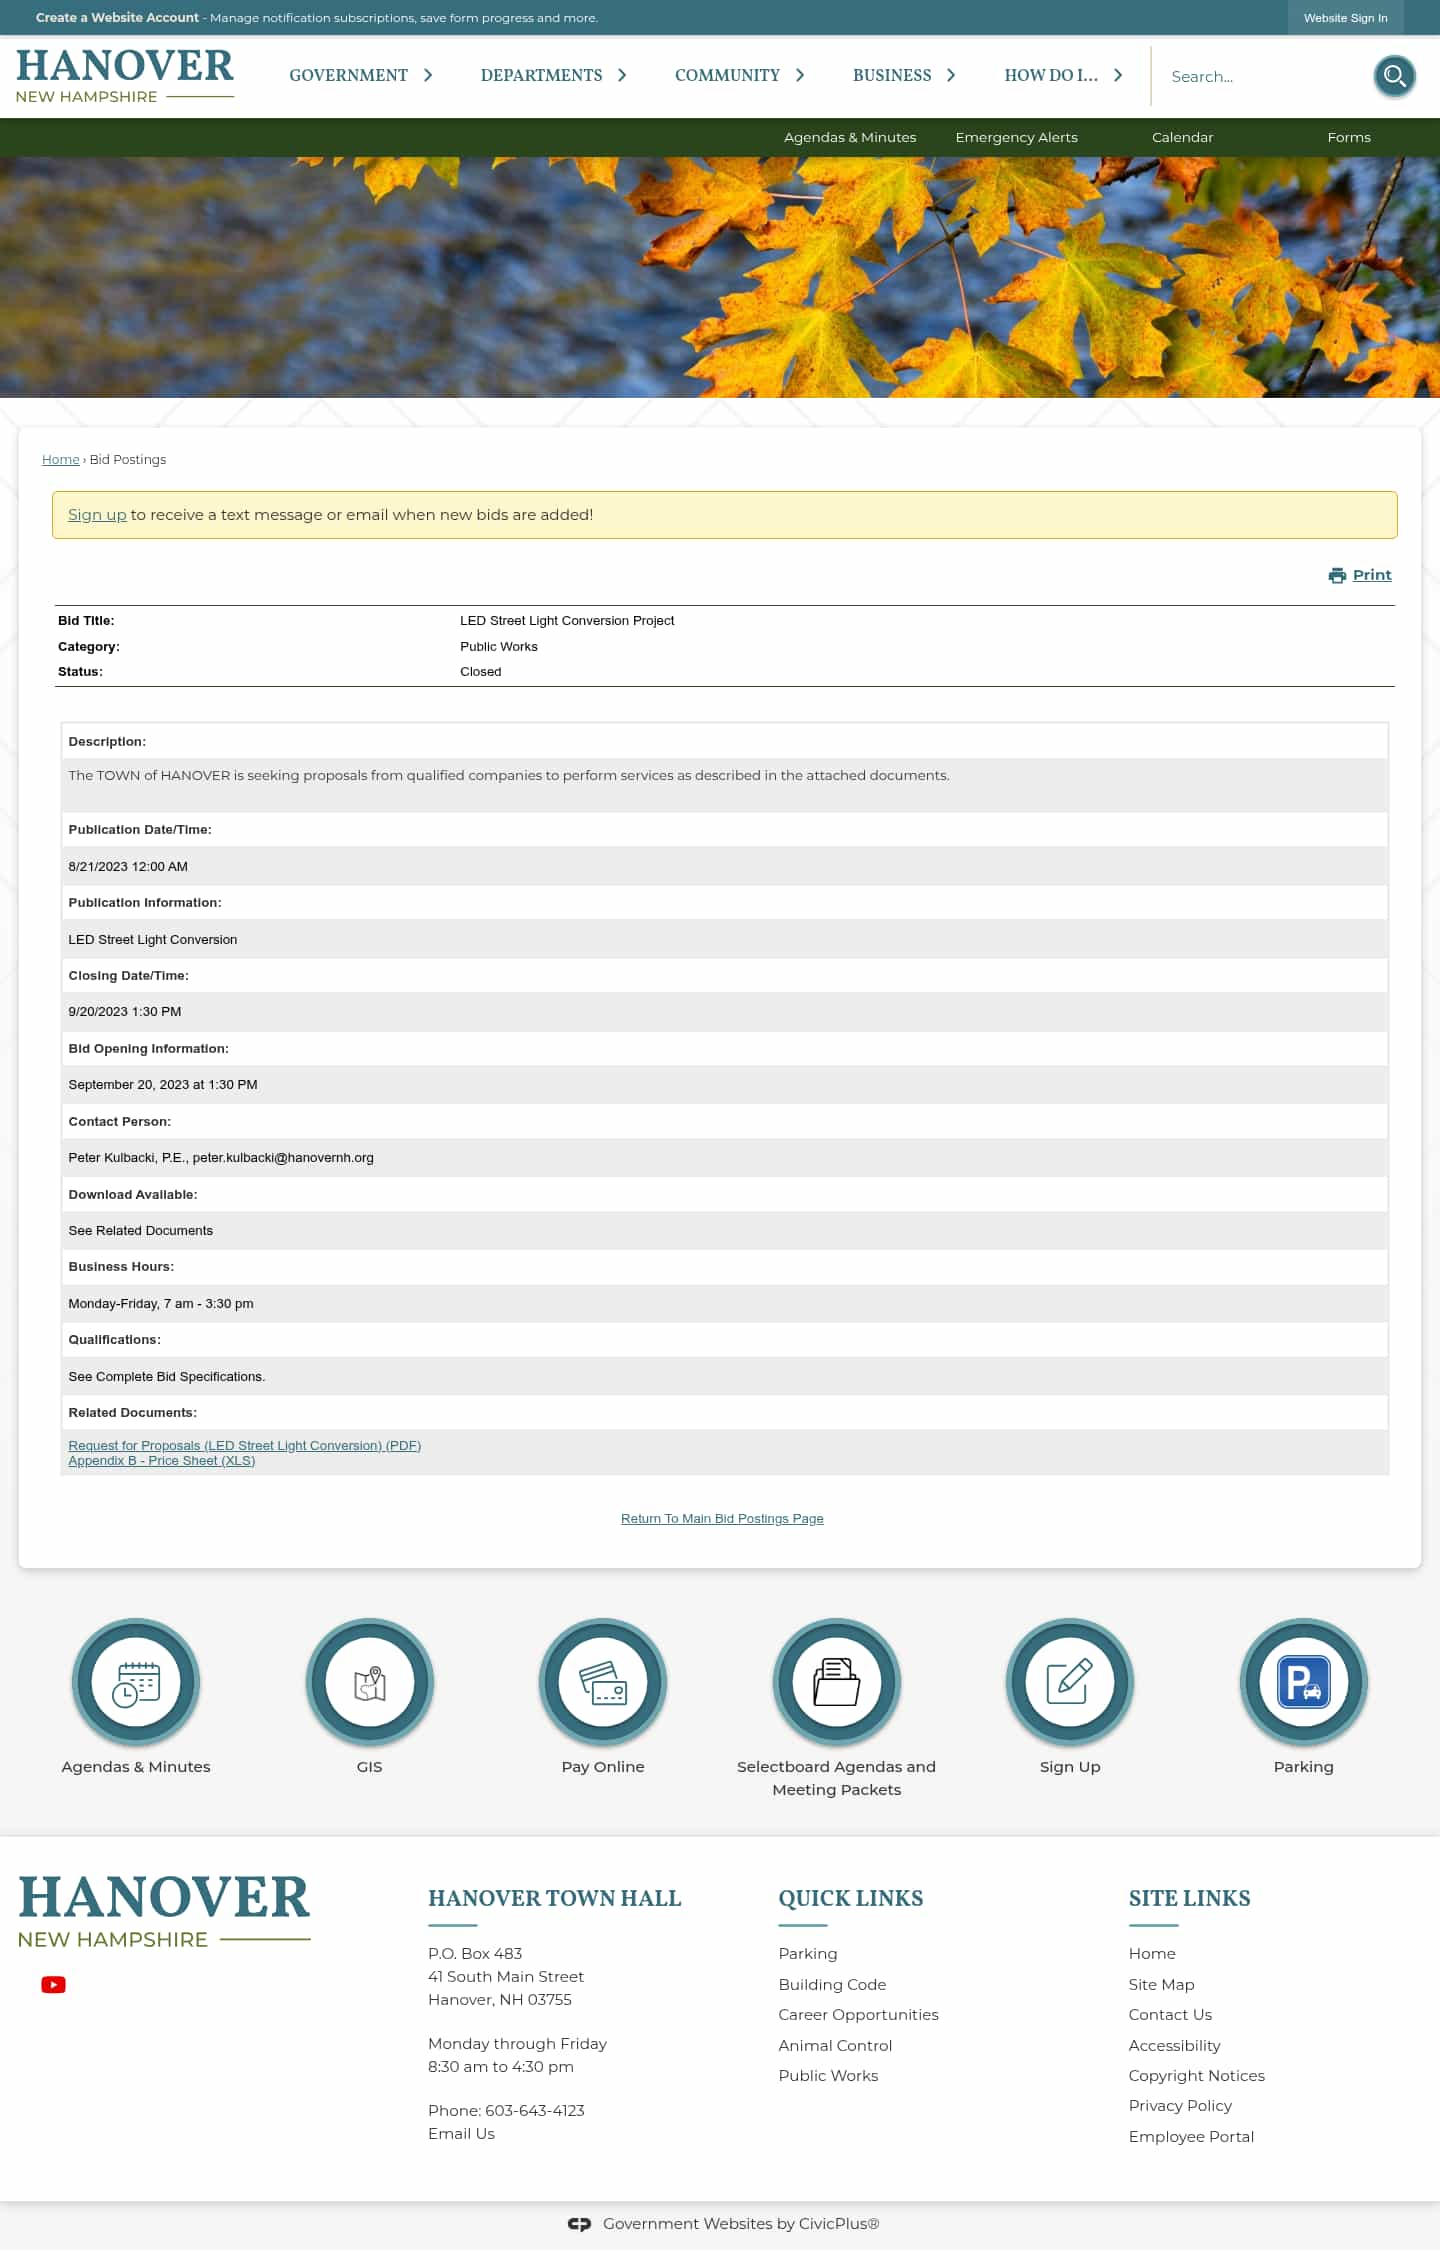The width and height of the screenshot is (1440, 2250).
Task: Open Accessibility site link
Action: click(x=1174, y=2046)
